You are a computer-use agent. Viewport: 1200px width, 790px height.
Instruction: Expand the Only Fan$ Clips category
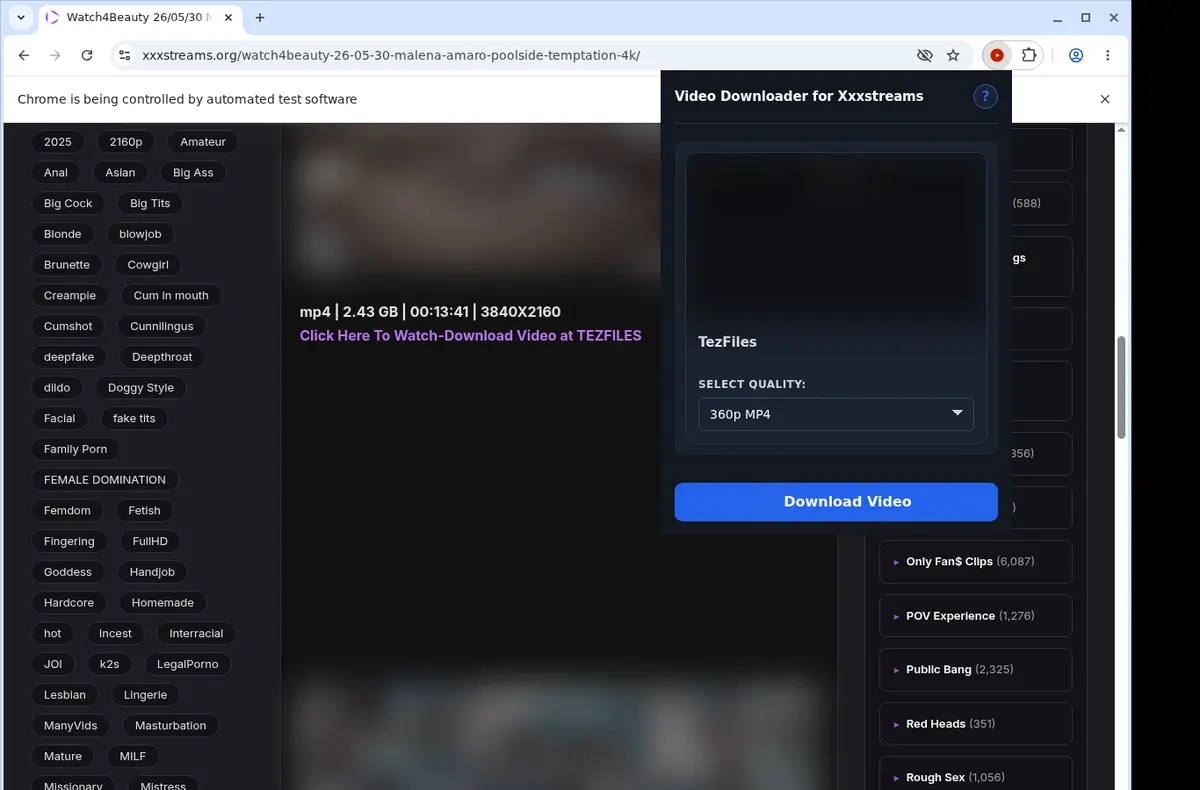point(975,562)
